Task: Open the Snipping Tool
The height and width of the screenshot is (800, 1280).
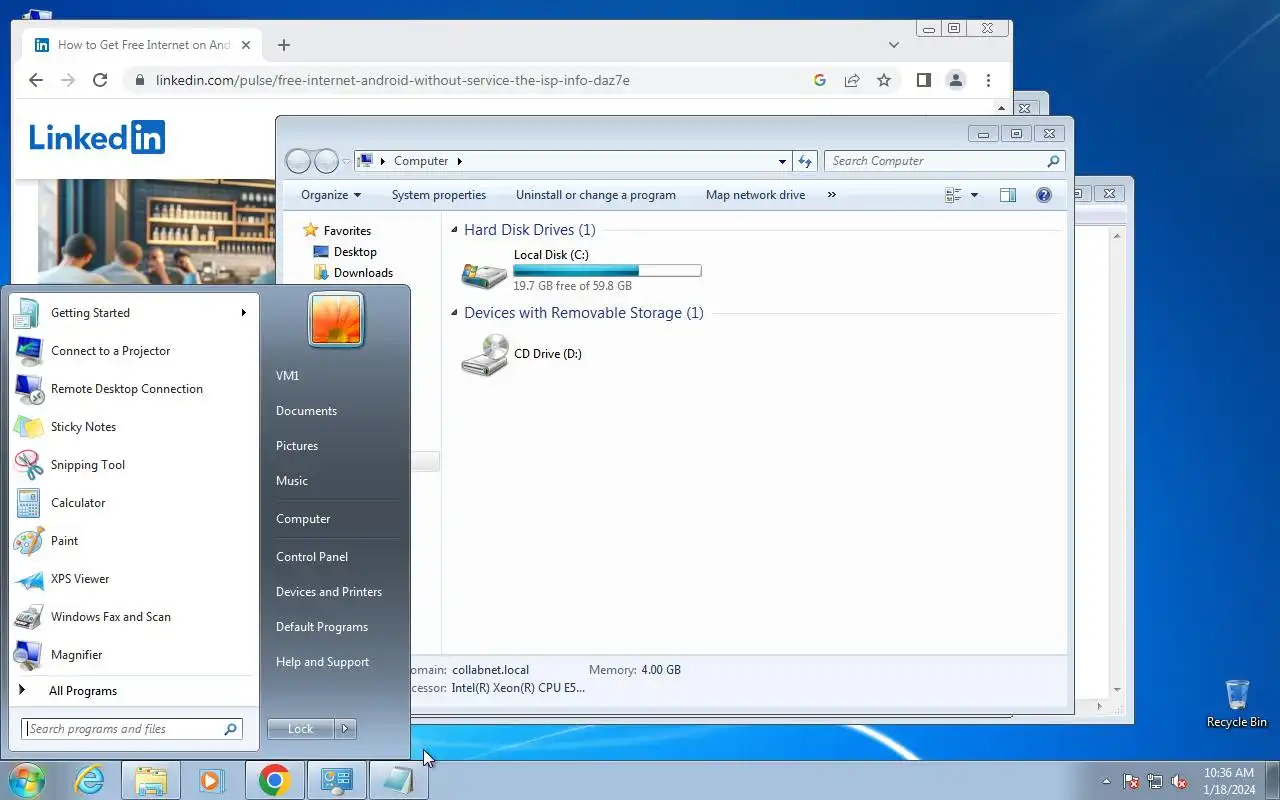Action: (130, 465)
